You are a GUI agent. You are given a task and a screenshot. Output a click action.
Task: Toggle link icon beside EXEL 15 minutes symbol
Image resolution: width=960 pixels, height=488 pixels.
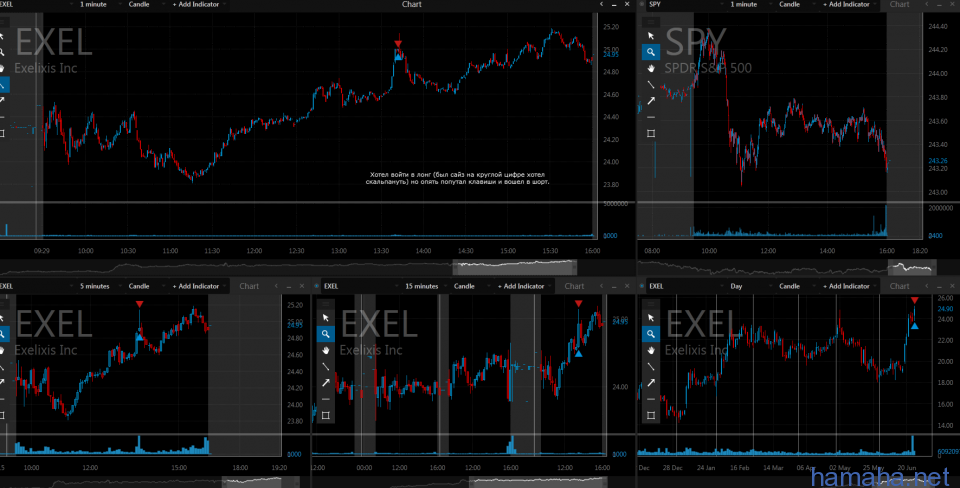point(317,286)
